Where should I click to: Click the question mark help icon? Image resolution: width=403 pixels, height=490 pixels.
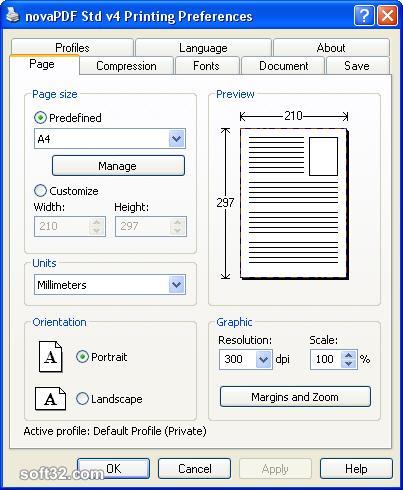coord(364,15)
